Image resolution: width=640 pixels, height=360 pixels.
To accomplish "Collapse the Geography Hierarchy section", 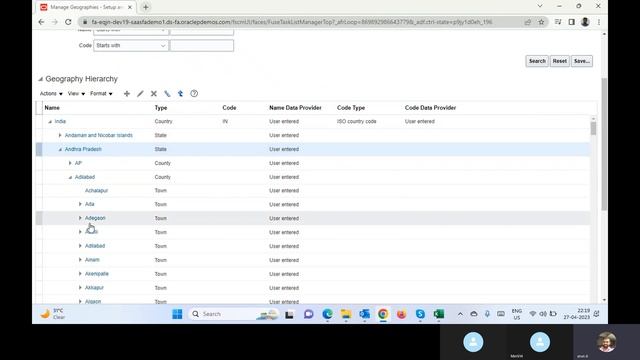I will (40, 79).
